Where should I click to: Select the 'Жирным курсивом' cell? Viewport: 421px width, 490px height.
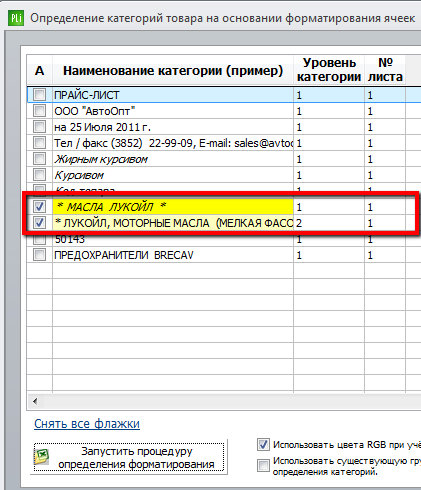pos(173,159)
